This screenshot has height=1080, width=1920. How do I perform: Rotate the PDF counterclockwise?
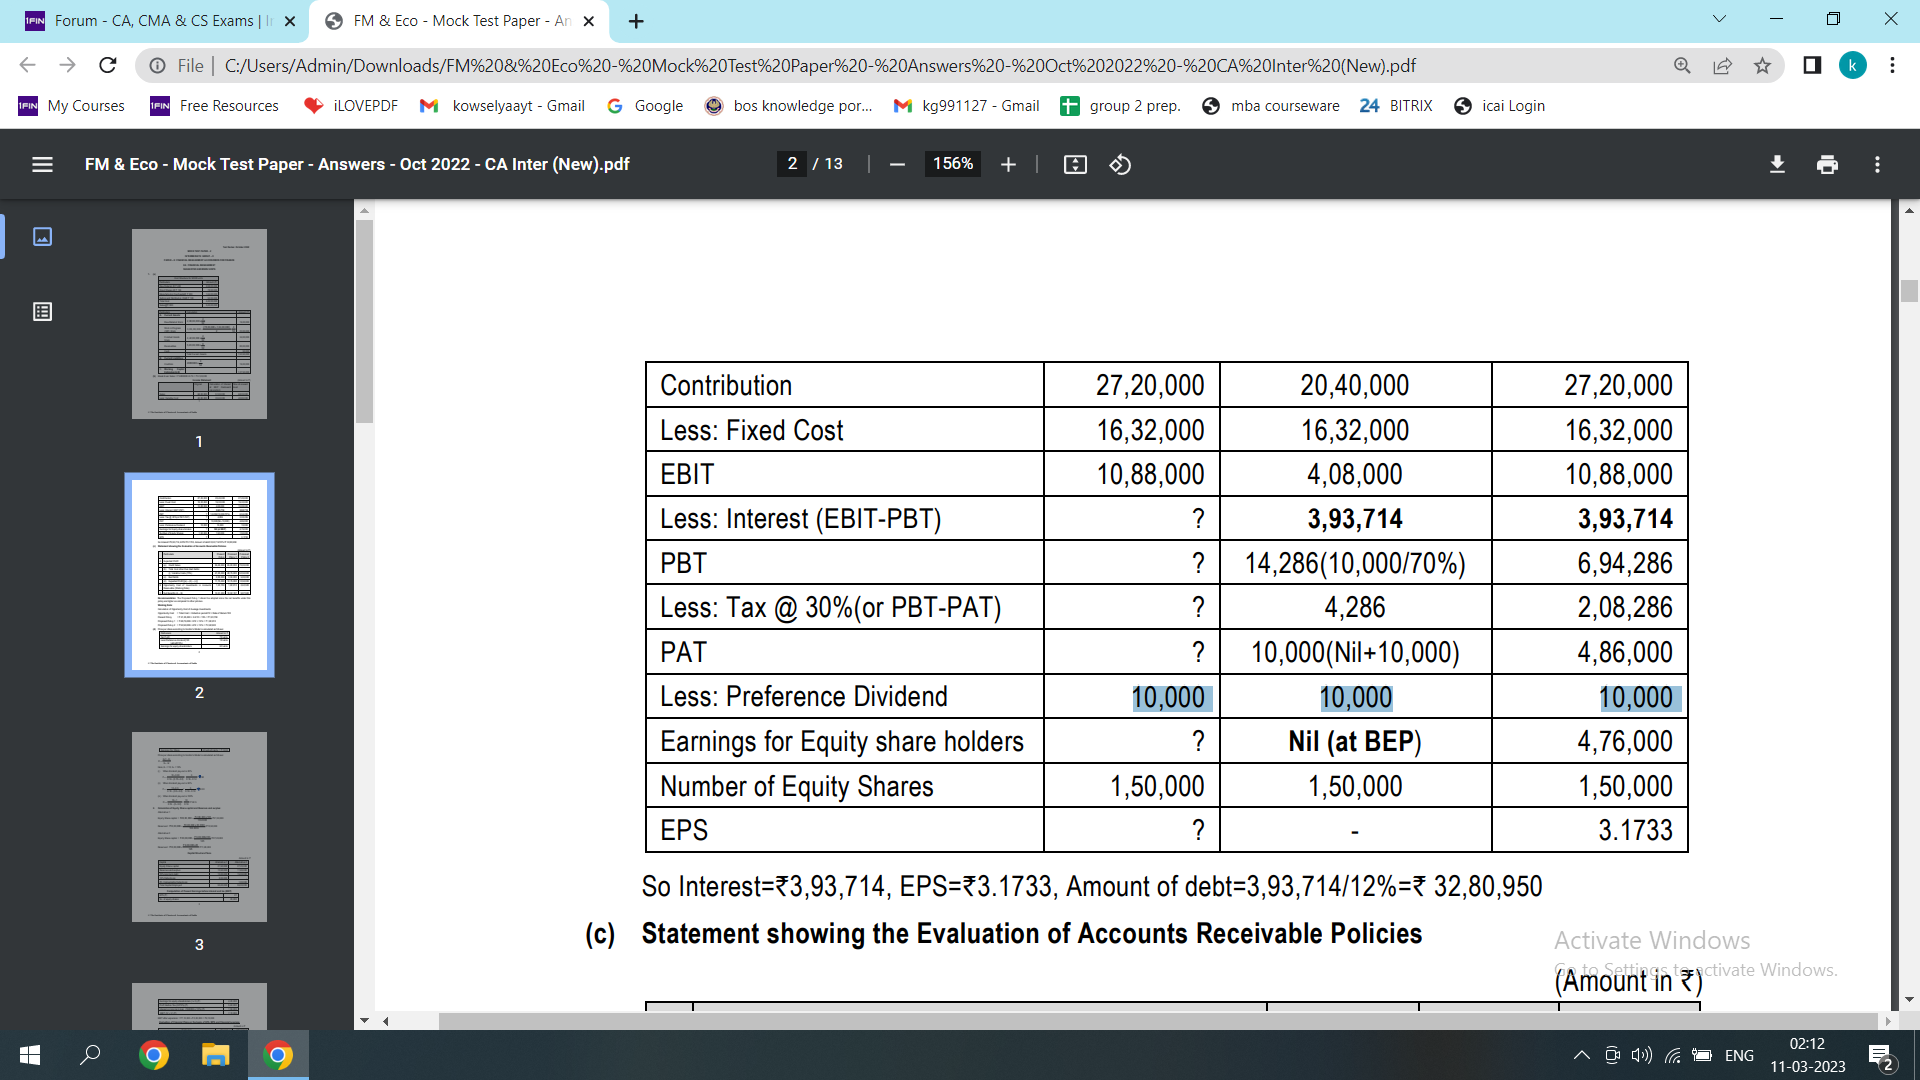(x=1120, y=165)
